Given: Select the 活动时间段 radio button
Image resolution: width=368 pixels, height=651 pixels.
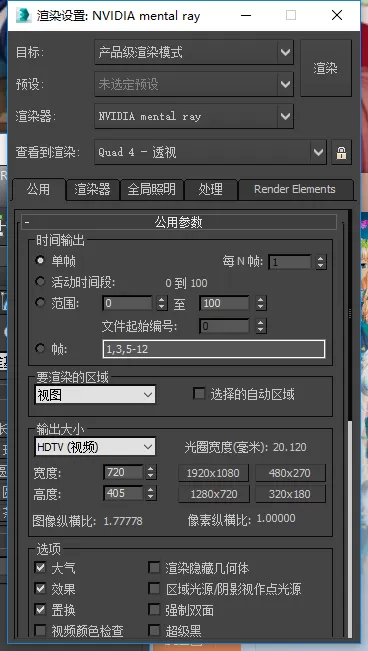Looking at the screenshot, I should point(40,282).
